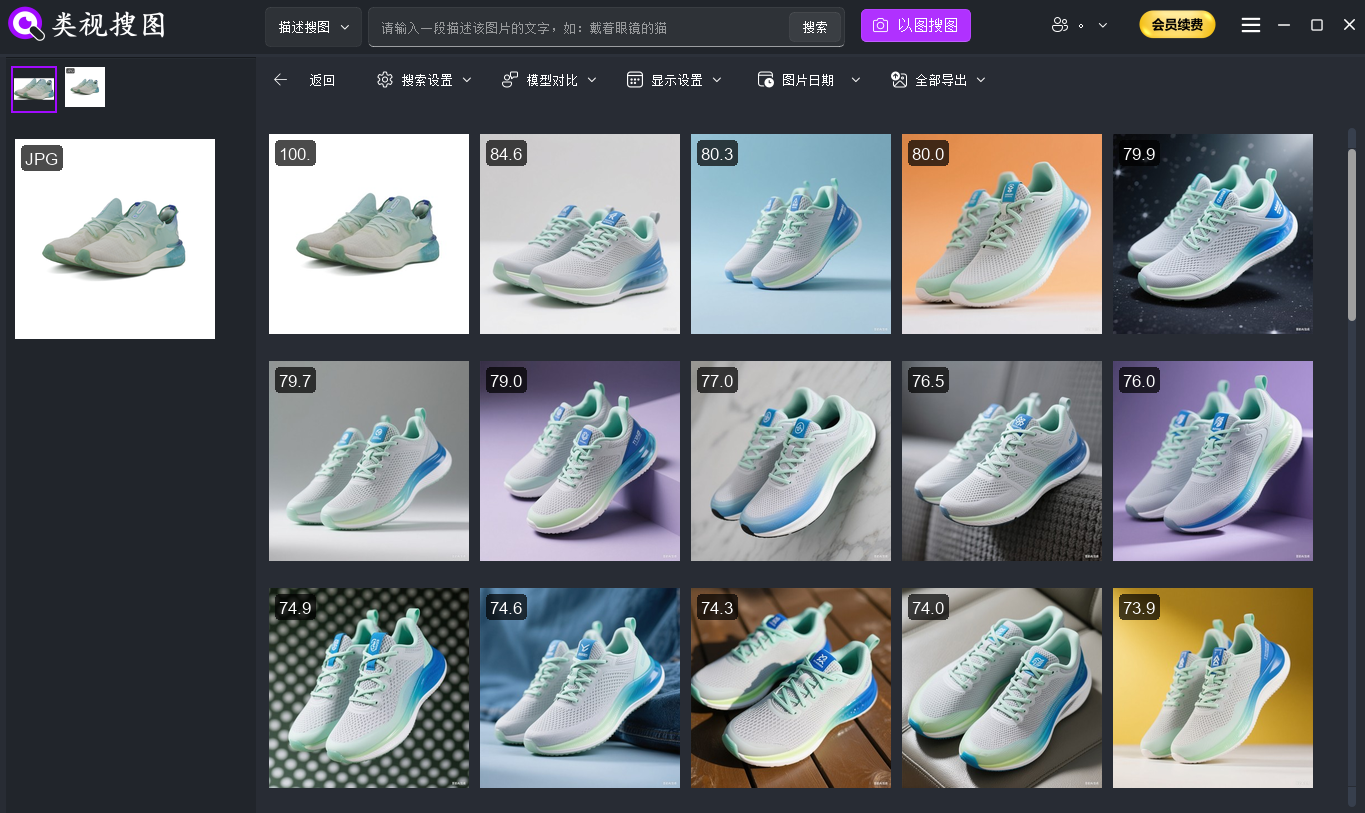Click the description search text field
Viewport: 1365px width, 813px height.
click(580, 28)
